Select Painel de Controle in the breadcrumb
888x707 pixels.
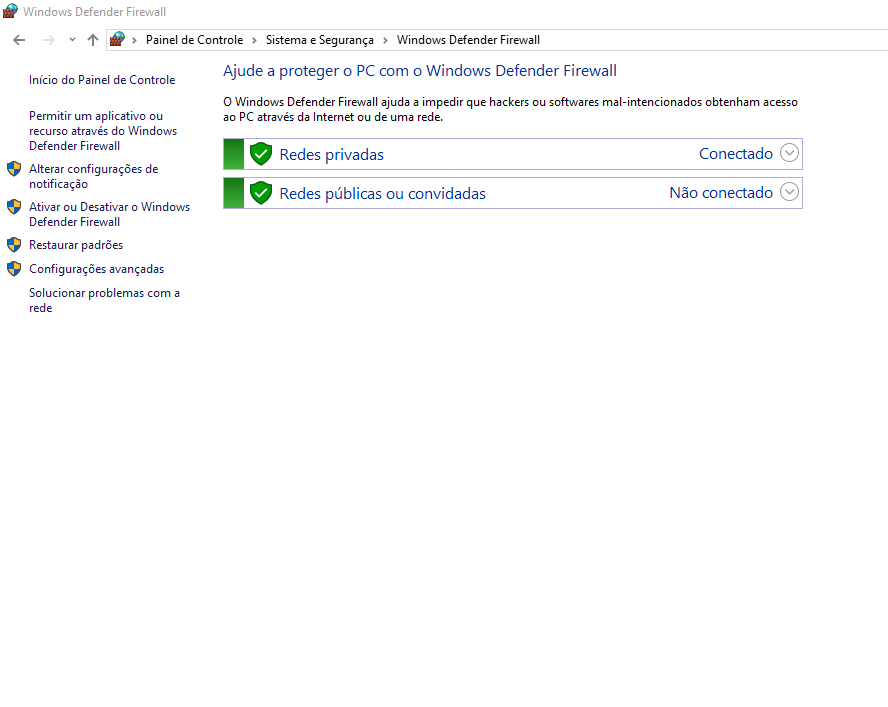tap(194, 40)
